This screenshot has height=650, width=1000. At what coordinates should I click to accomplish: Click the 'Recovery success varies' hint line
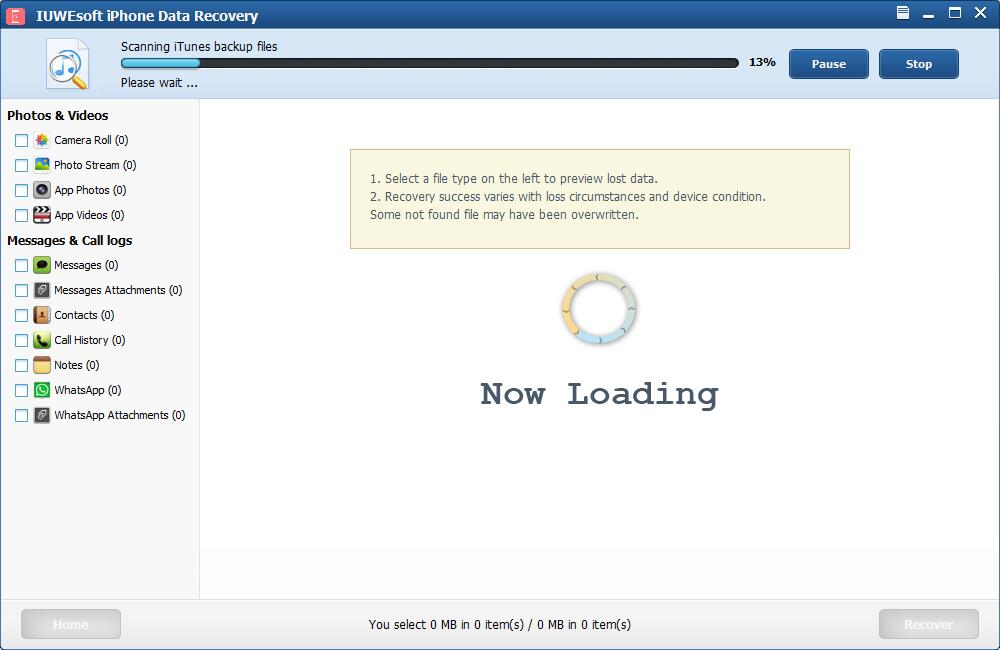(x=568, y=196)
